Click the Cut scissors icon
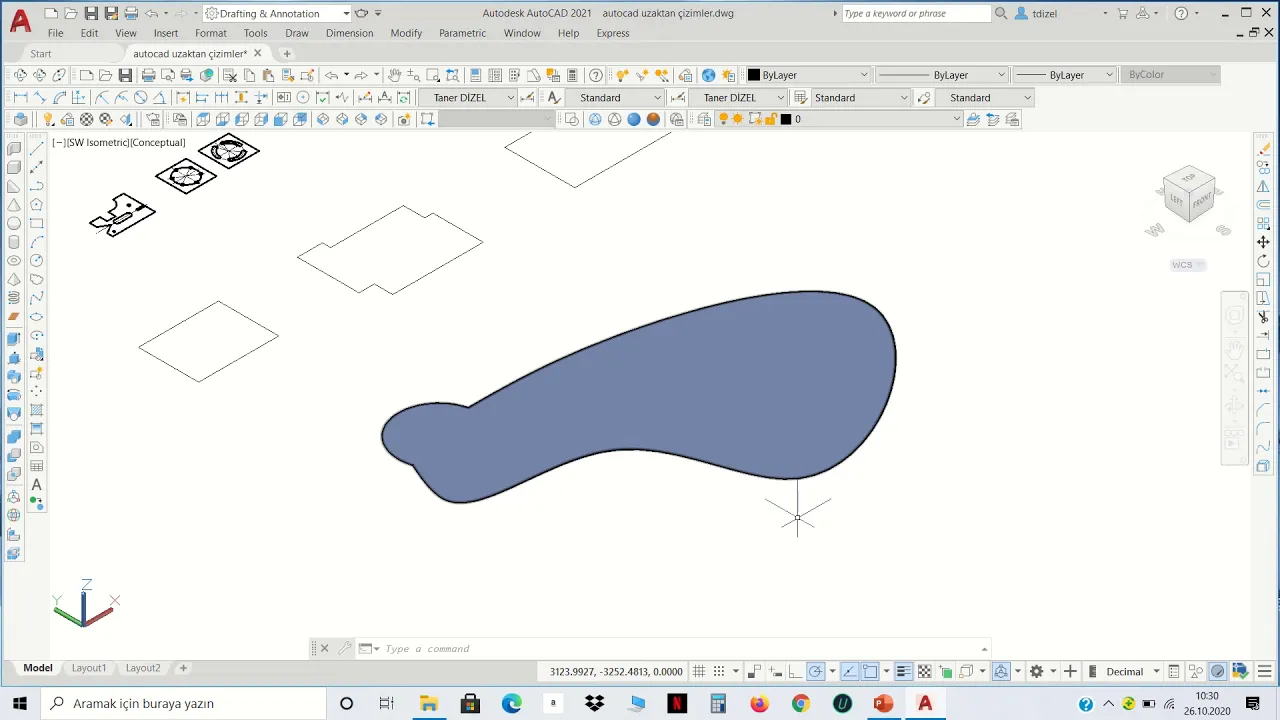The width and height of the screenshot is (1280, 720). (x=229, y=75)
